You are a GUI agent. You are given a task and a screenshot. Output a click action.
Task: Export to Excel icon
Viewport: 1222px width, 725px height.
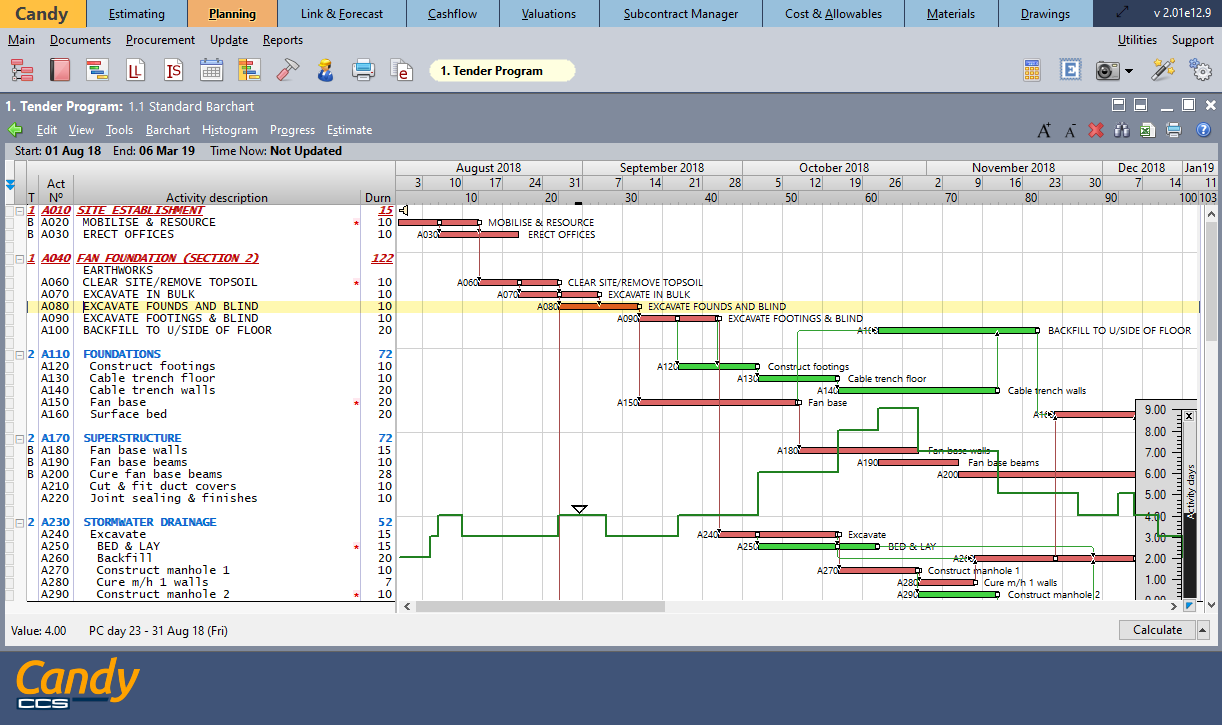1147,130
